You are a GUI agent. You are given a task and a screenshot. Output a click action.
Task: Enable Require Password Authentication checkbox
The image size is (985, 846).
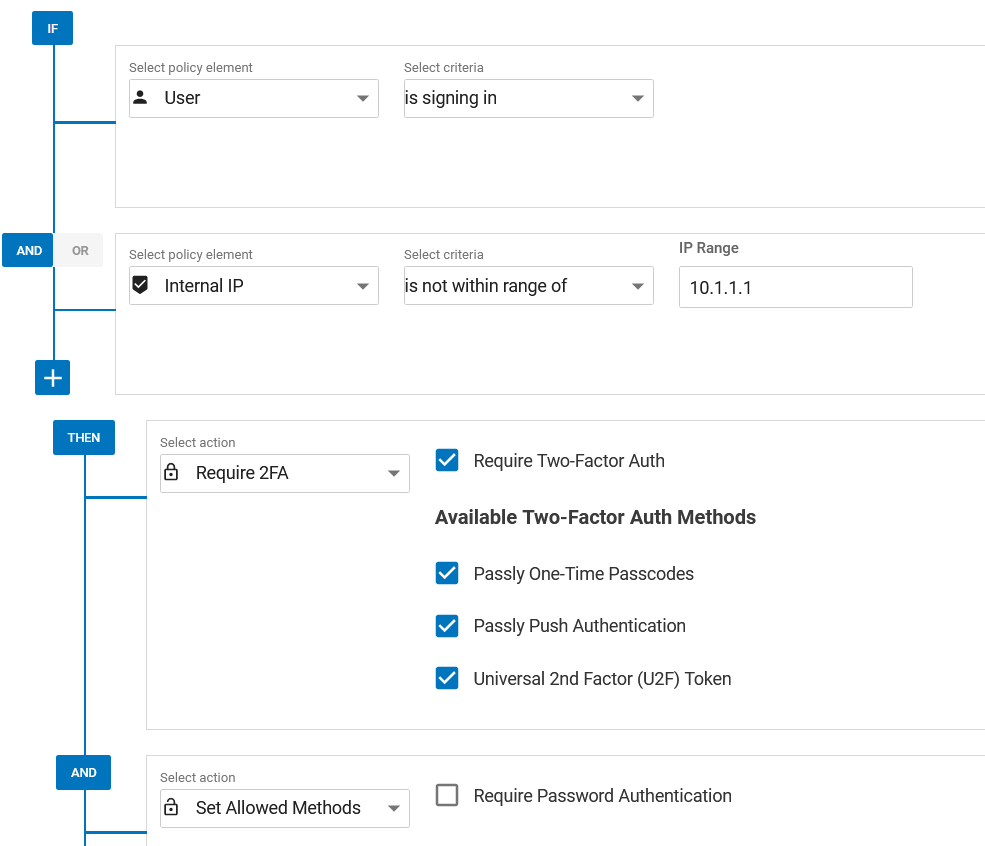coord(447,796)
